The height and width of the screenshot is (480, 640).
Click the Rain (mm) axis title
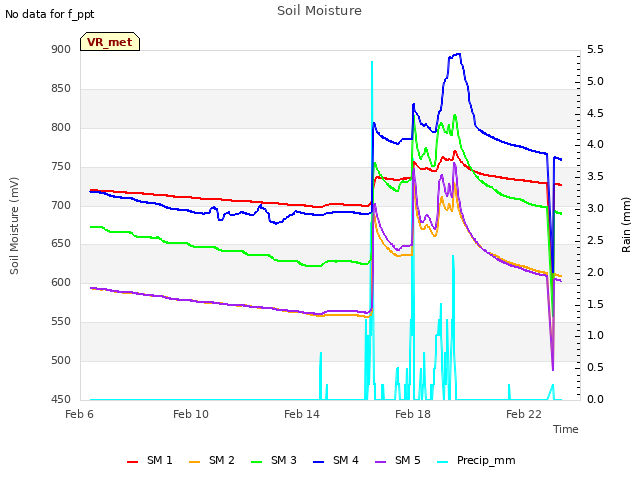[626, 225]
